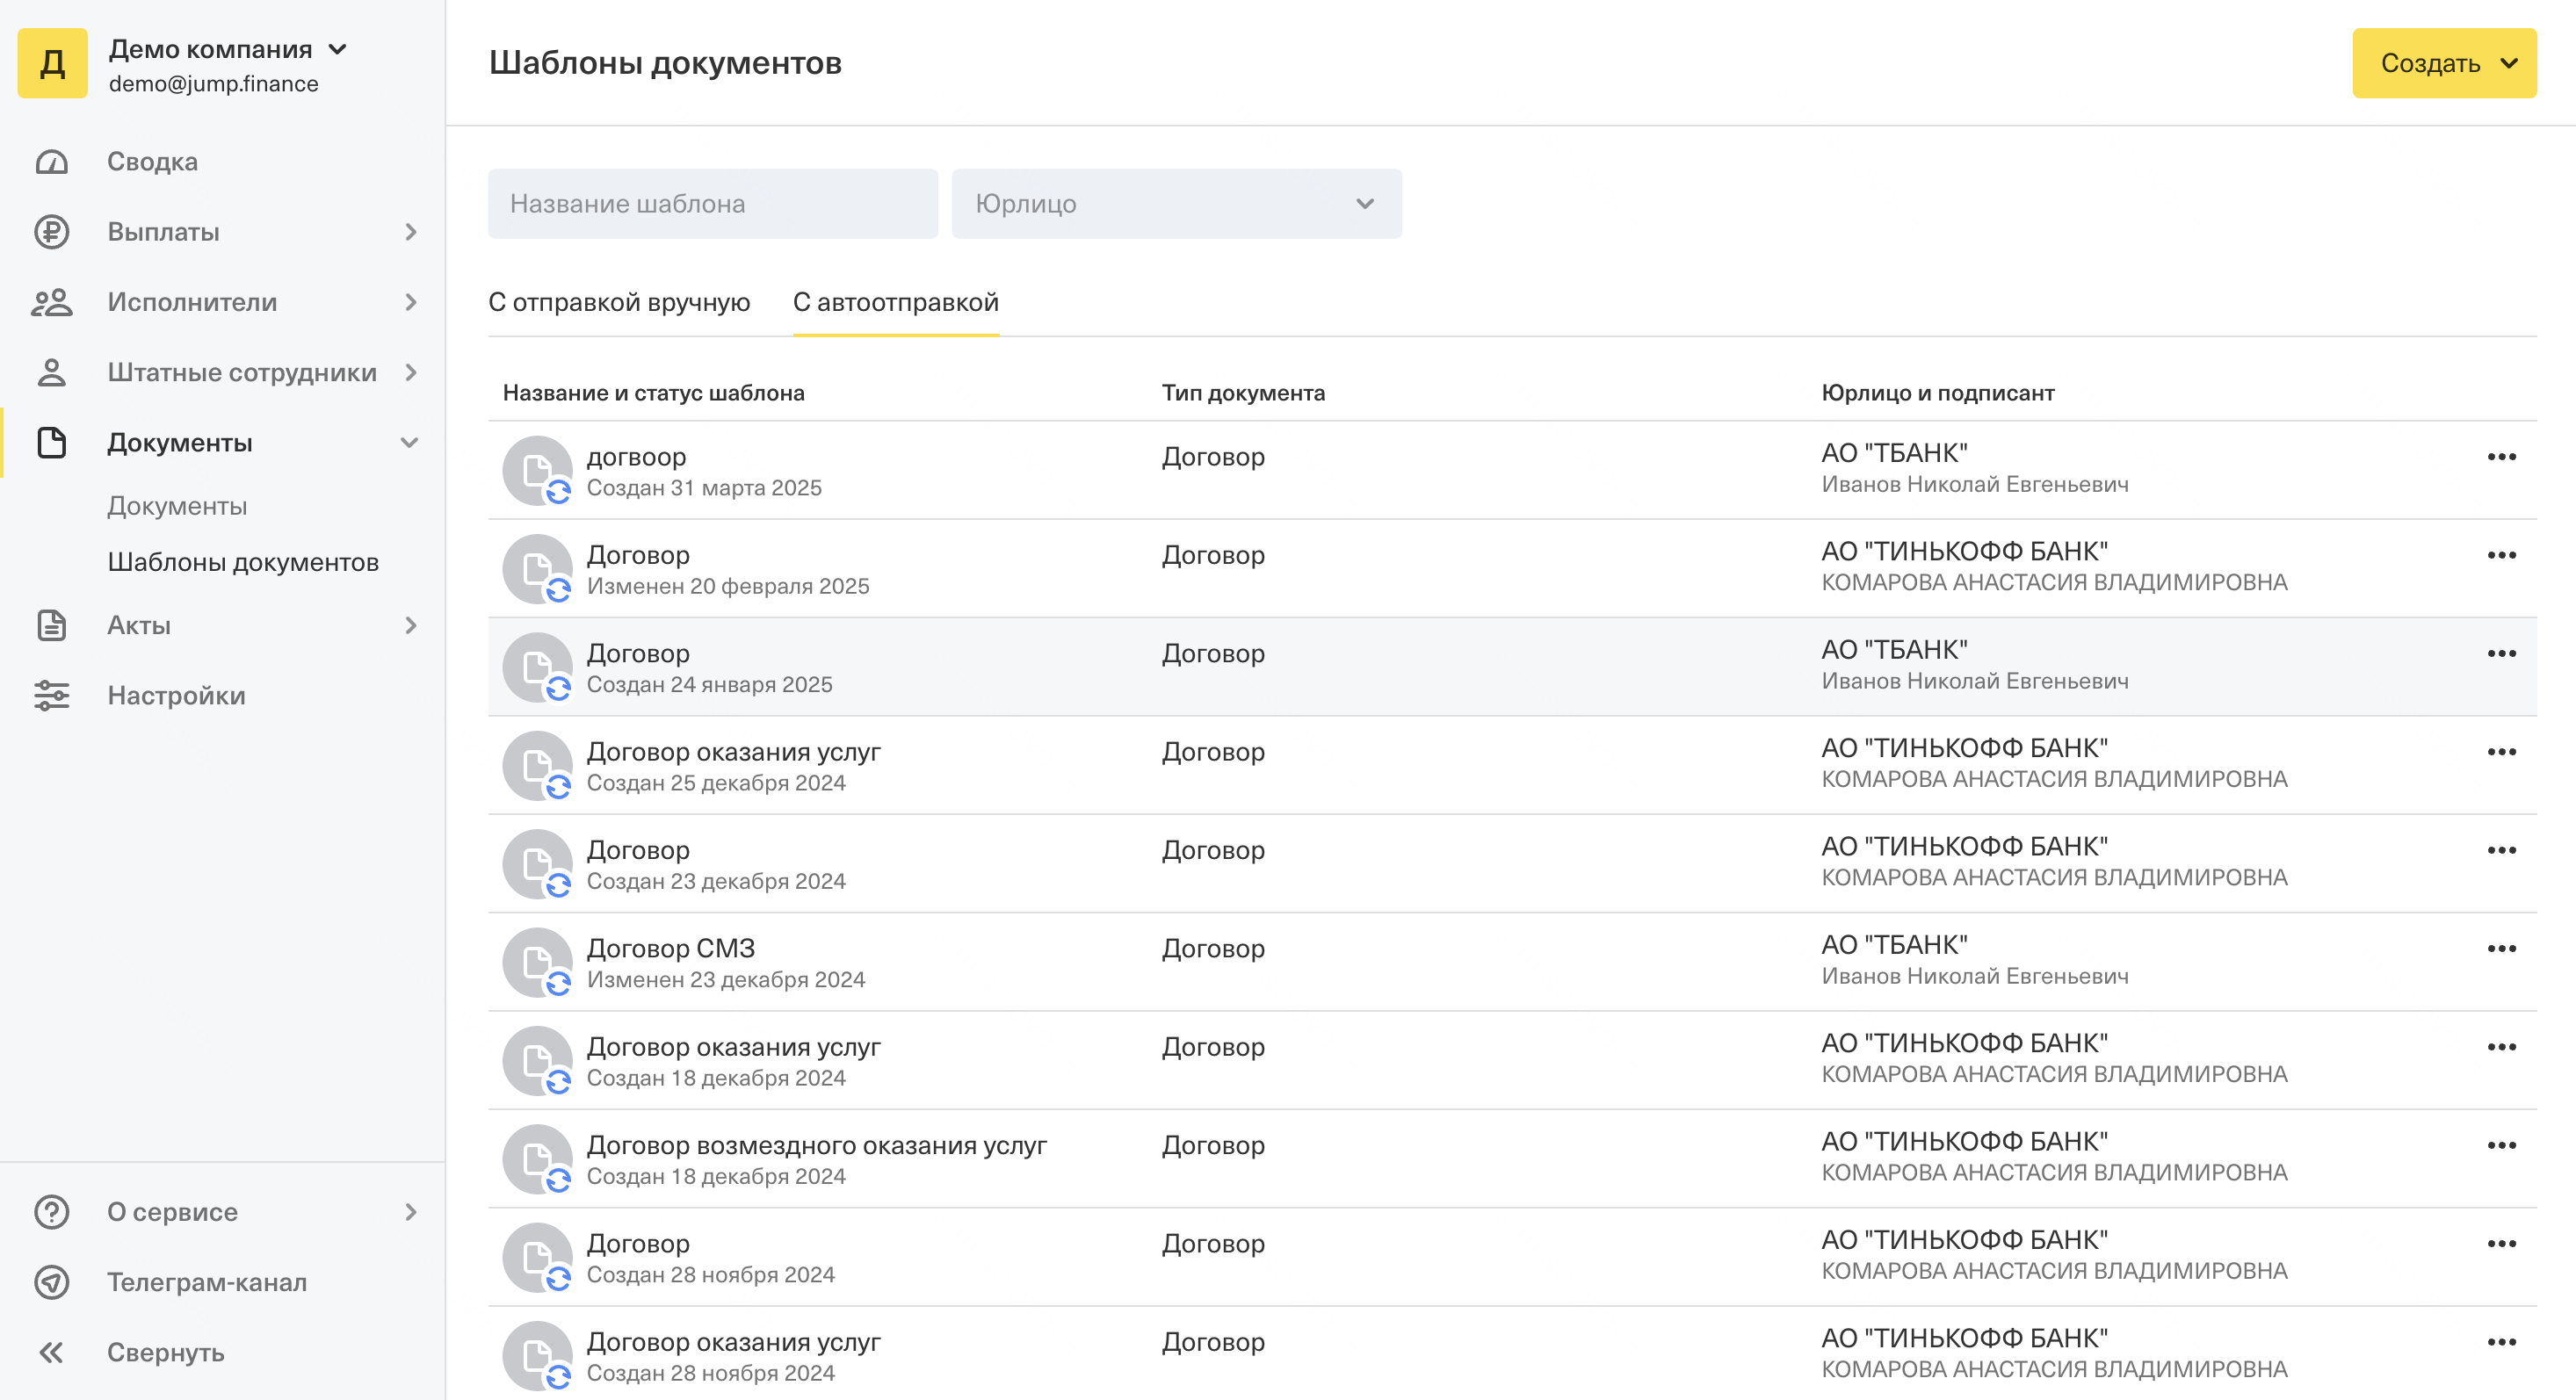
Task: Collapse the Документы sidebar section
Action: click(409, 442)
